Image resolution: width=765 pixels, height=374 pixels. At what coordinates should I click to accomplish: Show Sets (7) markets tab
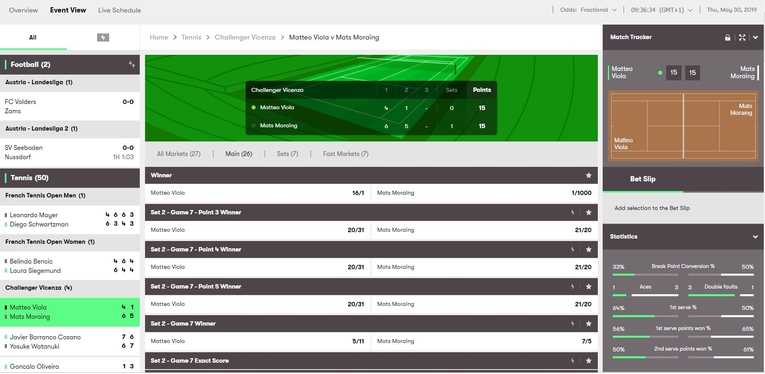tap(287, 154)
